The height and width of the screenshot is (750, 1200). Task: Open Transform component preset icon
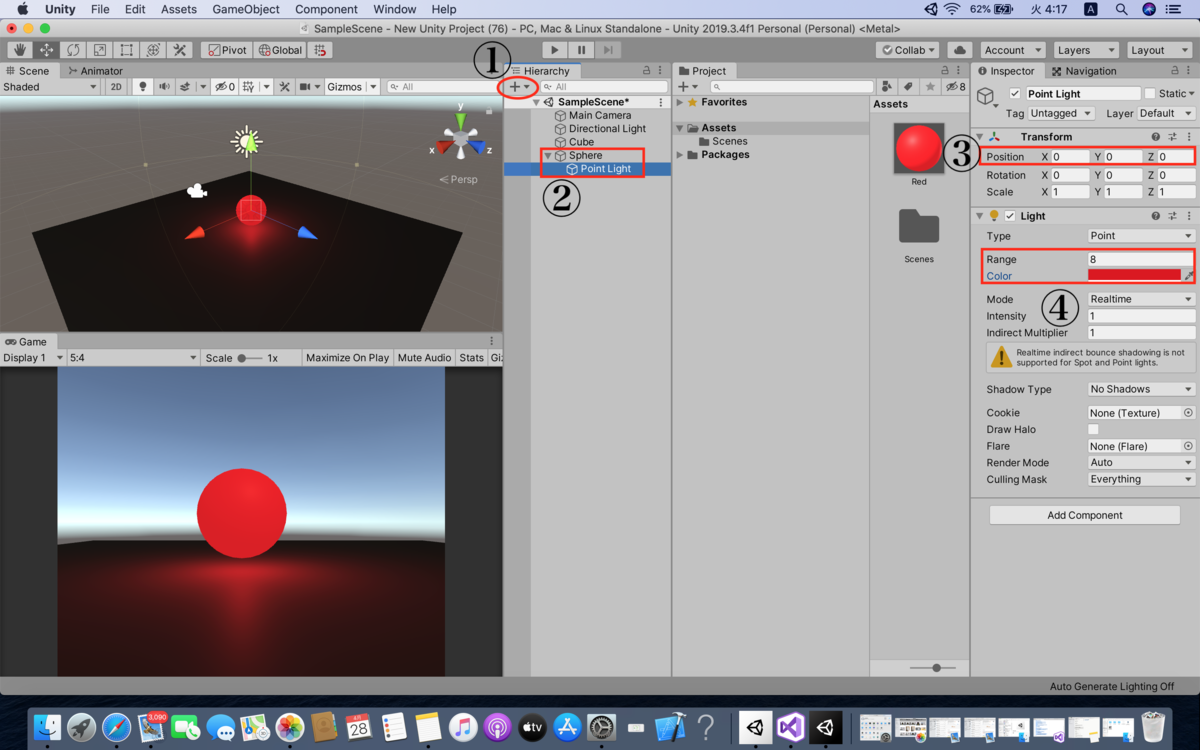(x=1172, y=137)
